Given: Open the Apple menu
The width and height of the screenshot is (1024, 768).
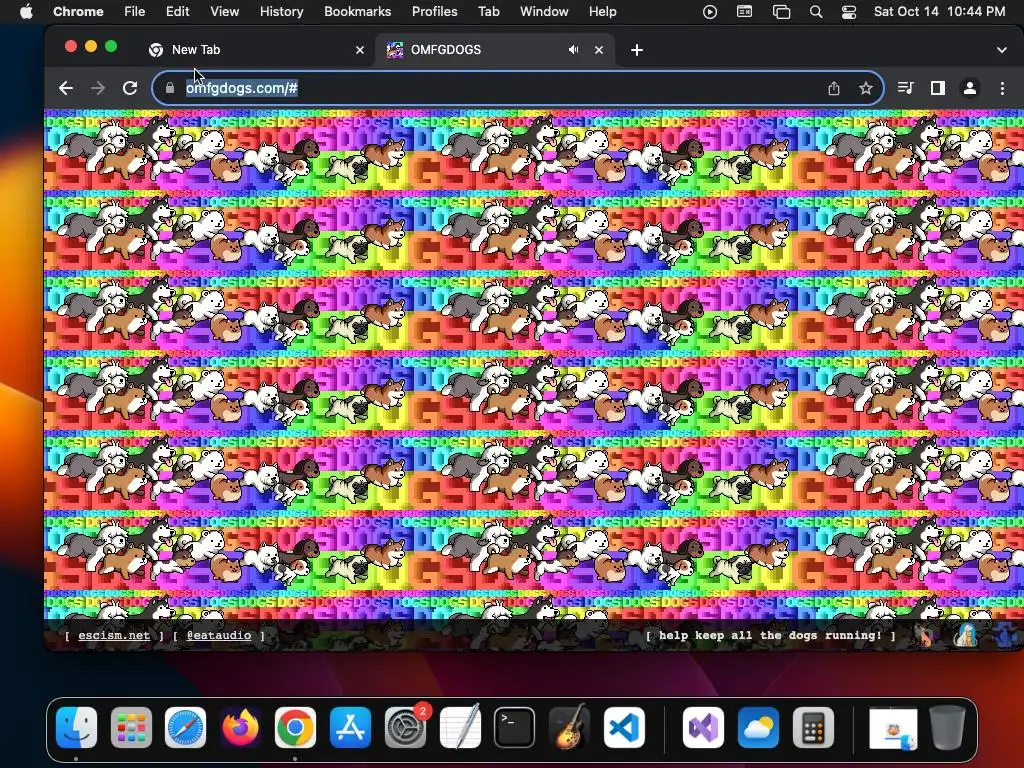Looking at the screenshot, I should point(26,12).
